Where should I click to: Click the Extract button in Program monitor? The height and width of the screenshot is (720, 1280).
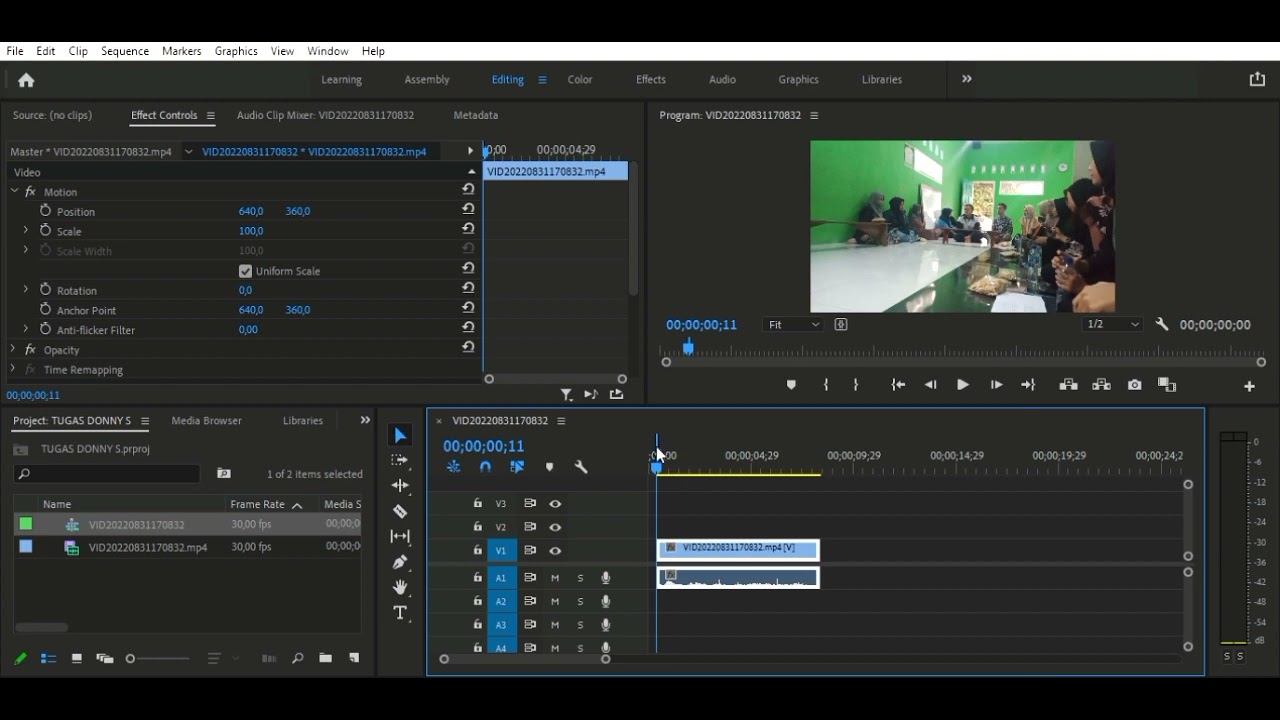[1101, 385]
